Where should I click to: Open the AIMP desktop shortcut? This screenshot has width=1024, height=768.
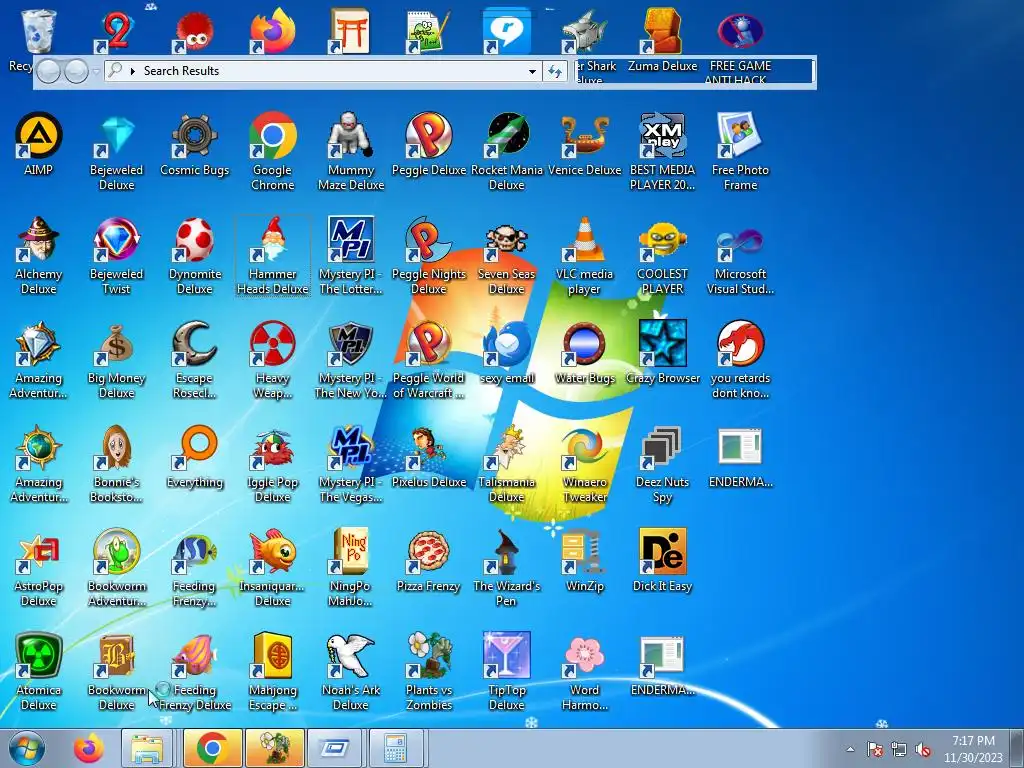(x=39, y=145)
